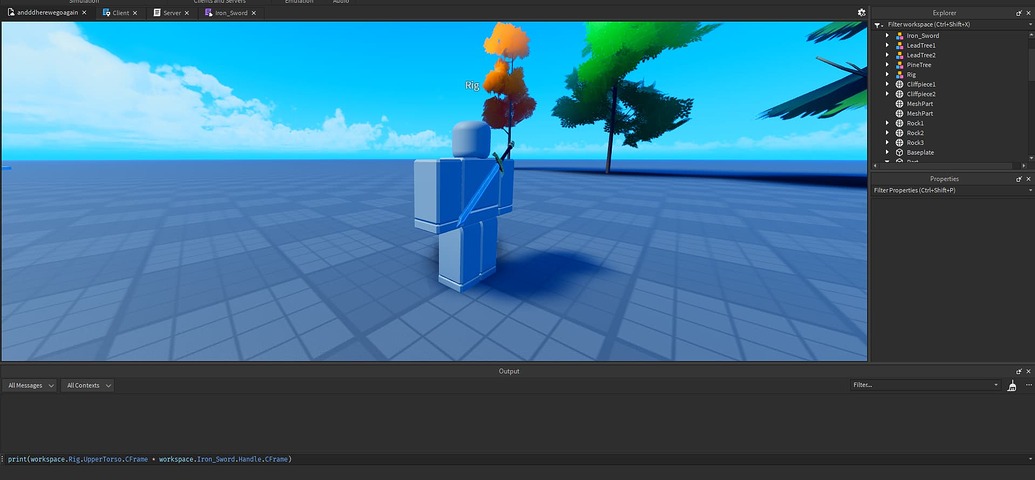Close the Iron_Sword tab

click(x=254, y=13)
